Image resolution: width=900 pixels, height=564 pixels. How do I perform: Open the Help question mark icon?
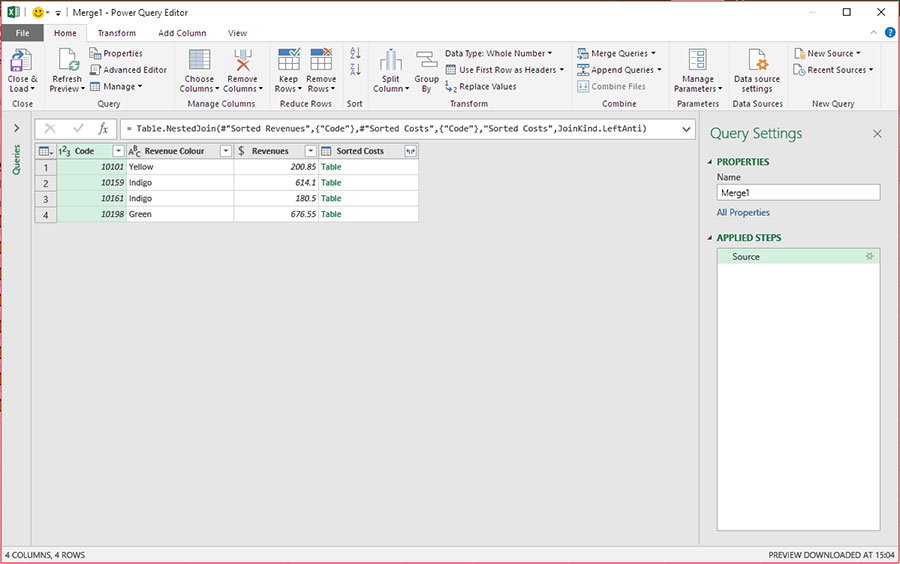coord(890,33)
